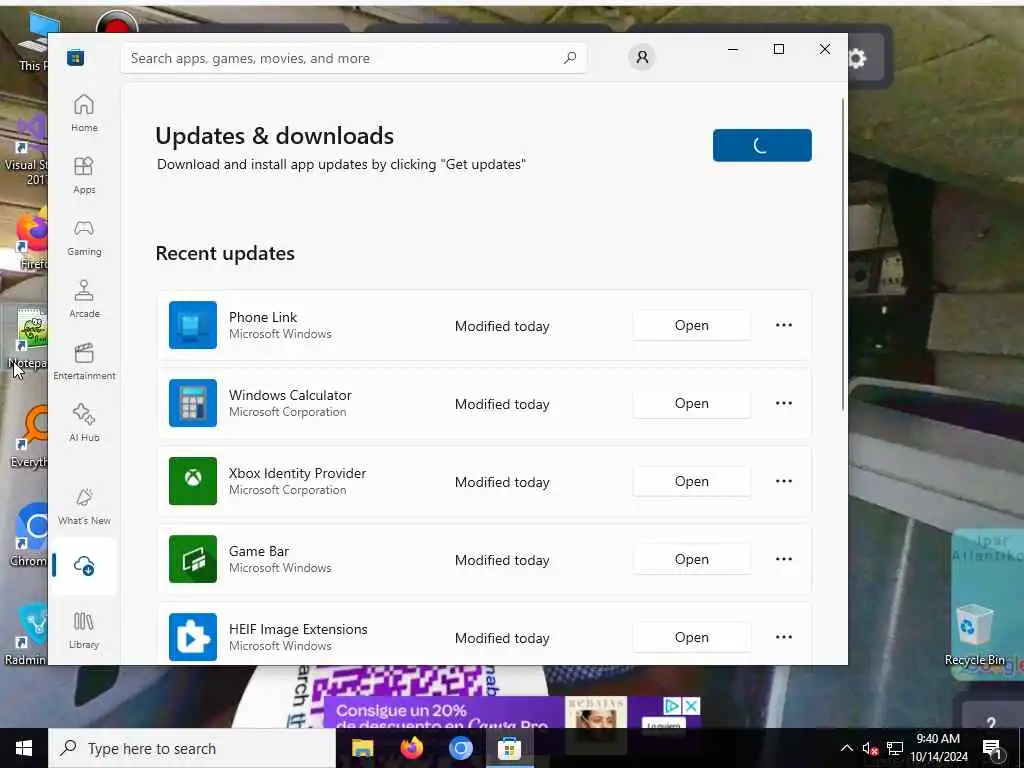Click the search magnifier icon
The width and height of the screenshot is (1024, 768).
coord(569,58)
